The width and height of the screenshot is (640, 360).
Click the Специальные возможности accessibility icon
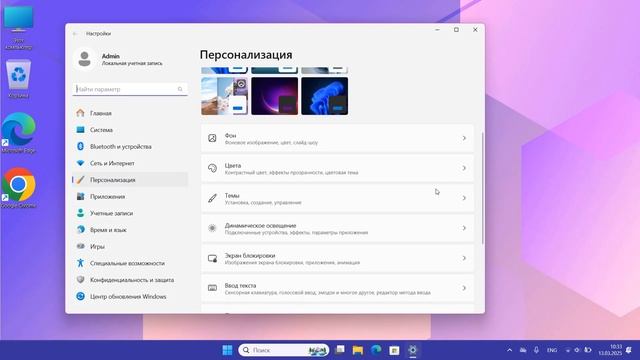tap(80, 263)
